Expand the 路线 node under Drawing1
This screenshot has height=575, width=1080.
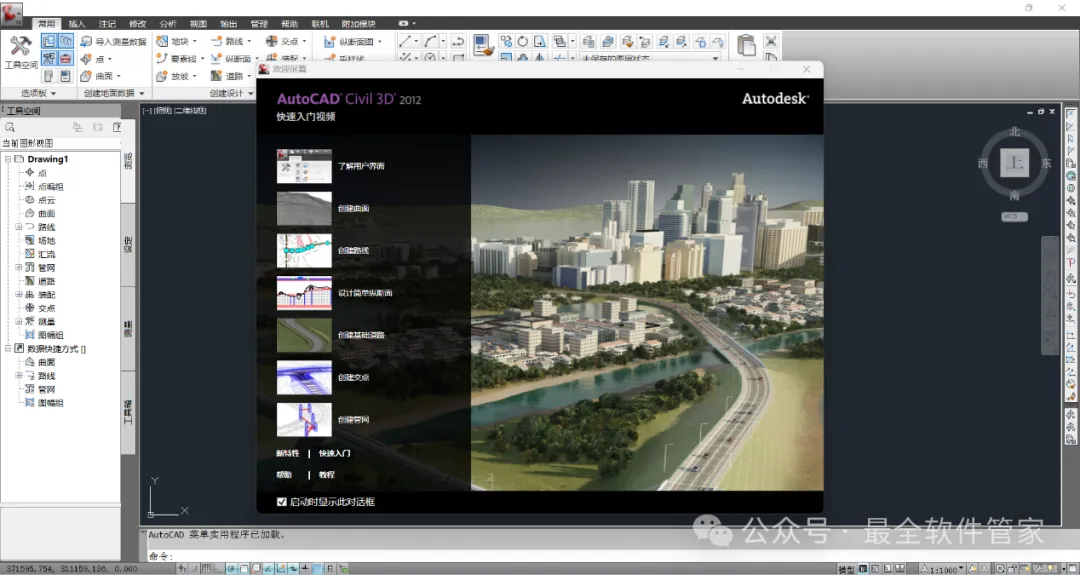click(19, 227)
